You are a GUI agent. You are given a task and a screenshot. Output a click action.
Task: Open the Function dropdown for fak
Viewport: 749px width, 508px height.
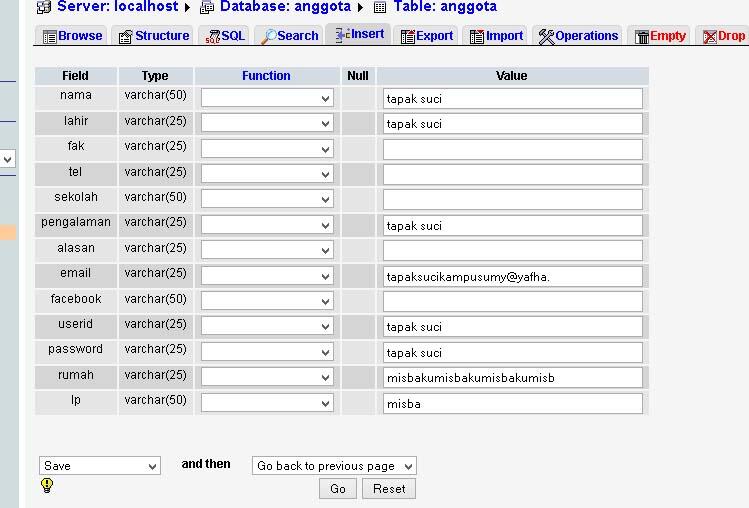[x=267, y=149]
